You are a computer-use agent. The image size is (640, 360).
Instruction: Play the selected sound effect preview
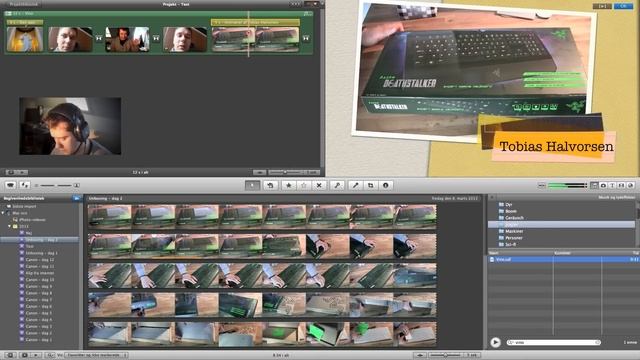click(495, 342)
